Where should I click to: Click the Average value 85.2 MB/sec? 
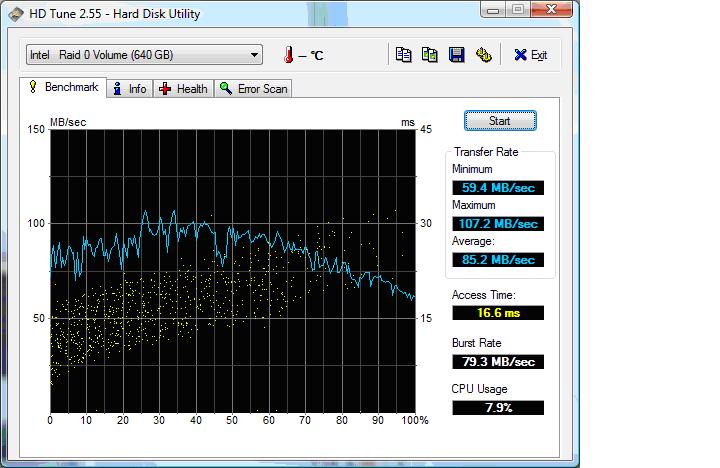[498, 259]
